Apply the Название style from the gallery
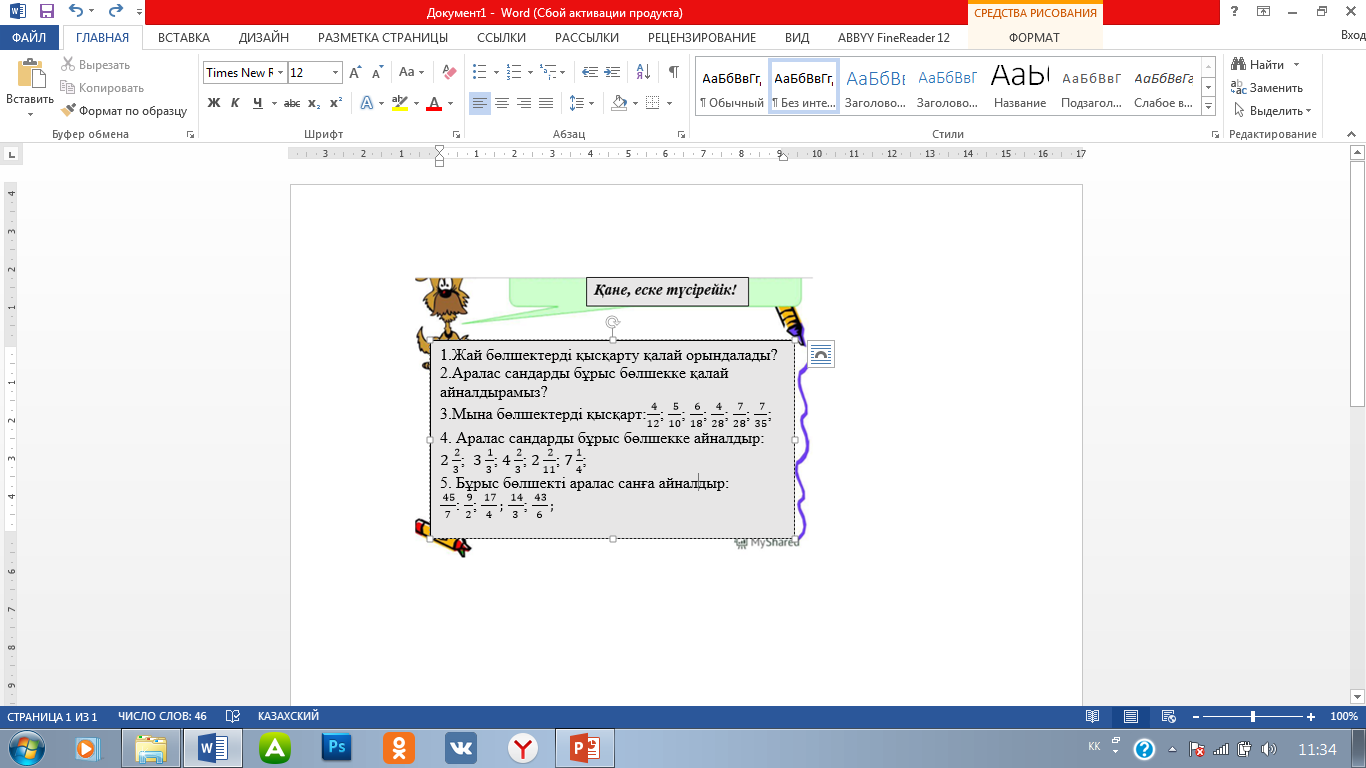The width and height of the screenshot is (1366, 768). coord(1020,86)
